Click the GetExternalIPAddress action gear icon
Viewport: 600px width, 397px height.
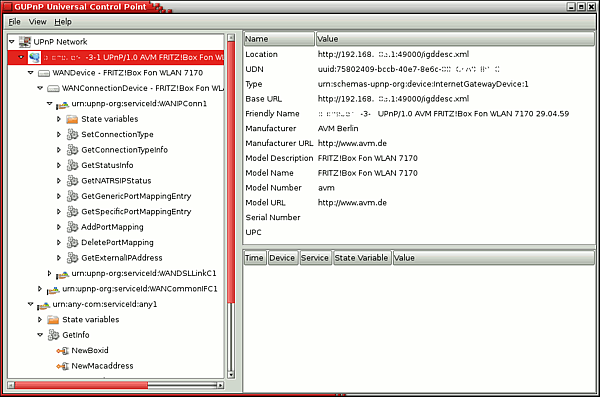pos(72,258)
